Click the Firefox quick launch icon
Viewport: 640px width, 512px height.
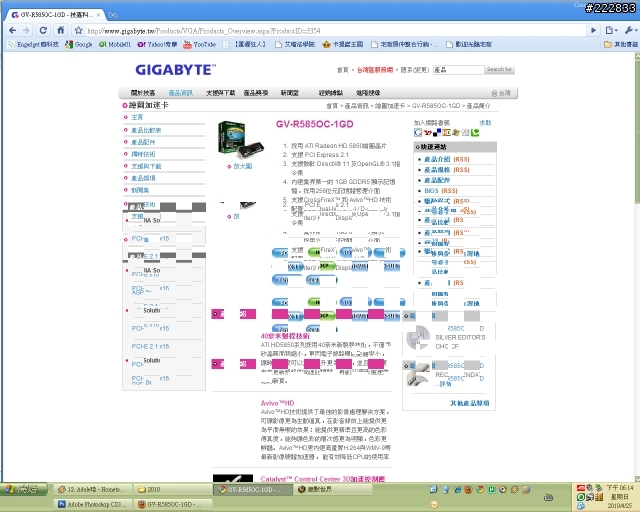click(468, 489)
